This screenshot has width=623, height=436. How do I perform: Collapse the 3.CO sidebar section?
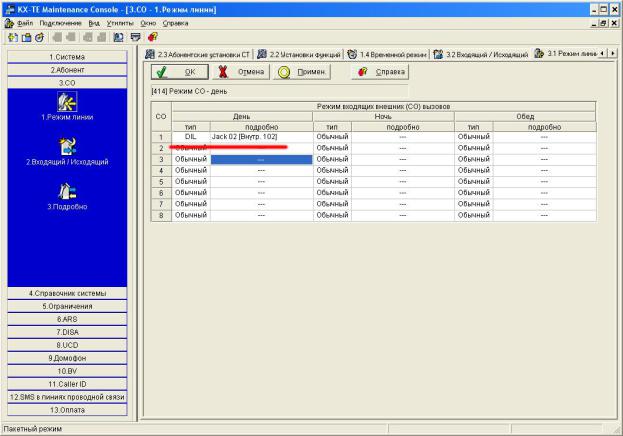(x=67, y=83)
